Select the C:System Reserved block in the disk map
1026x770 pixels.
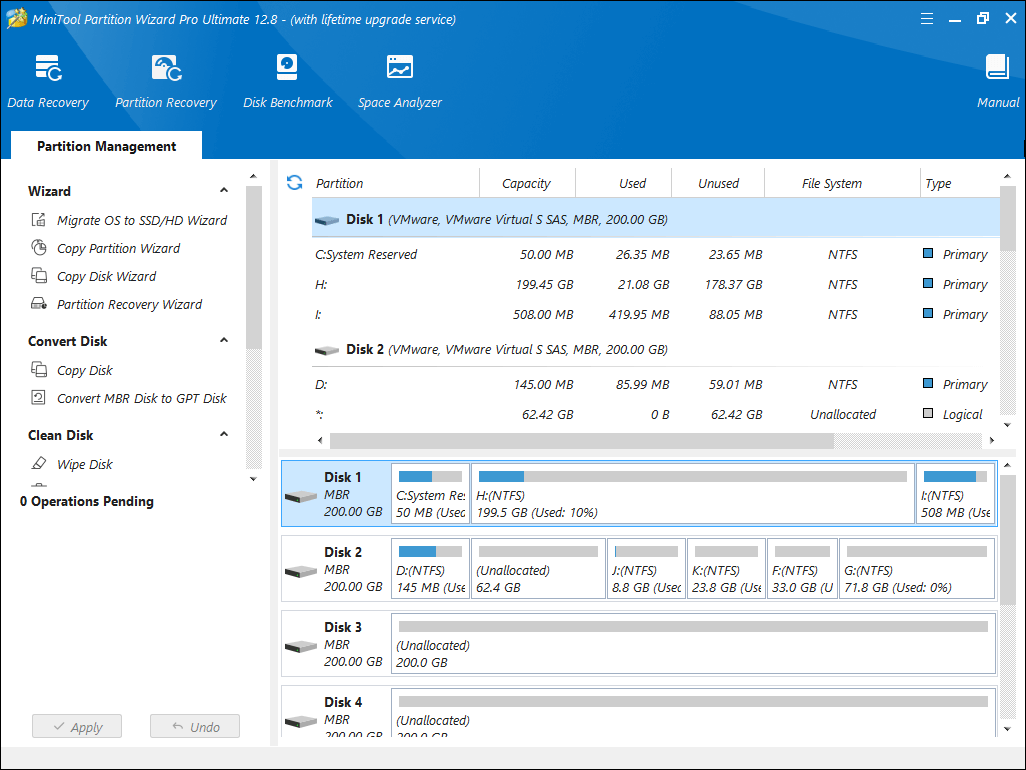click(431, 494)
